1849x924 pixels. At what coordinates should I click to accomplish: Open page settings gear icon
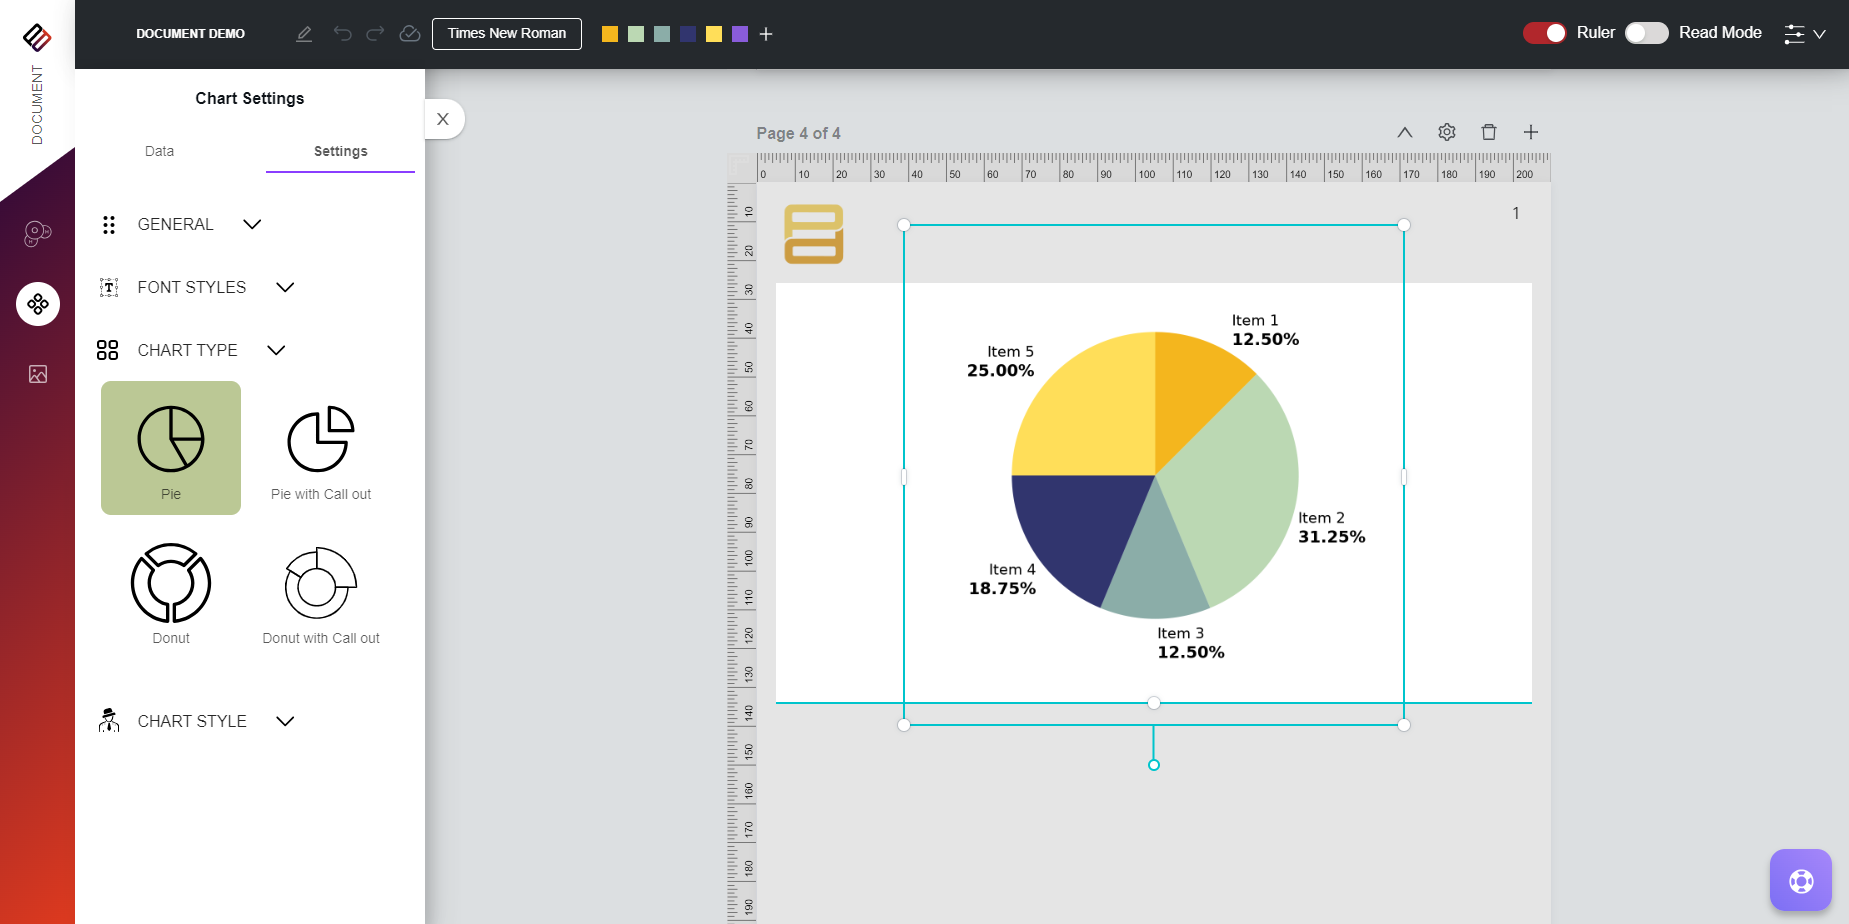[1446, 132]
